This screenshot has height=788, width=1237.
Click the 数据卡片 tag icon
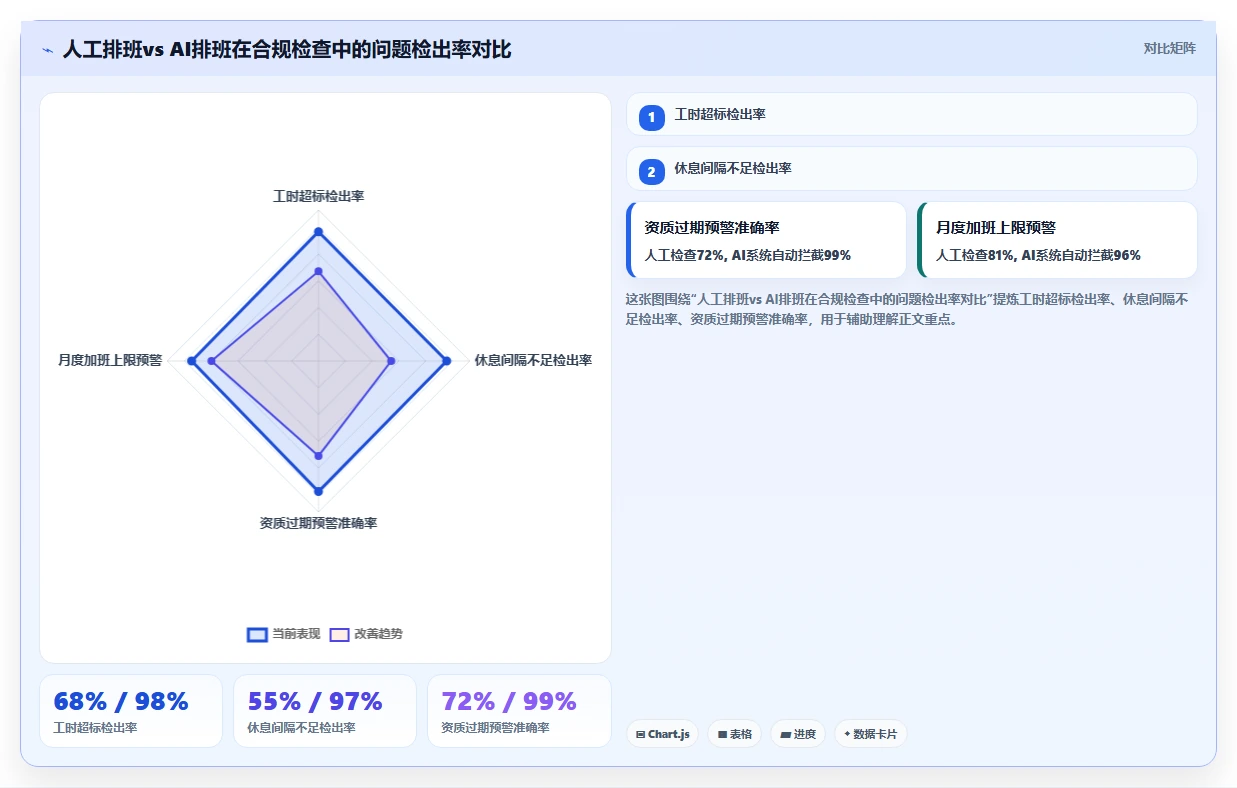coord(847,734)
